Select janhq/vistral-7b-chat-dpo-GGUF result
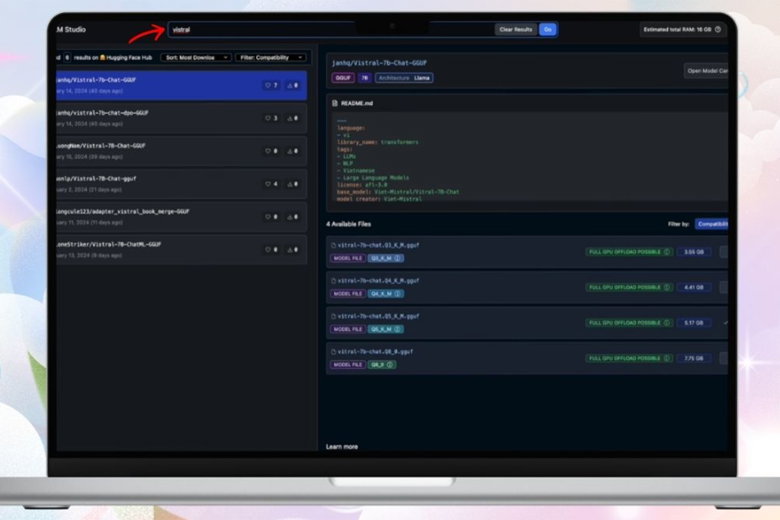Viewport: 780px width, 520px height. pos(182,118)
